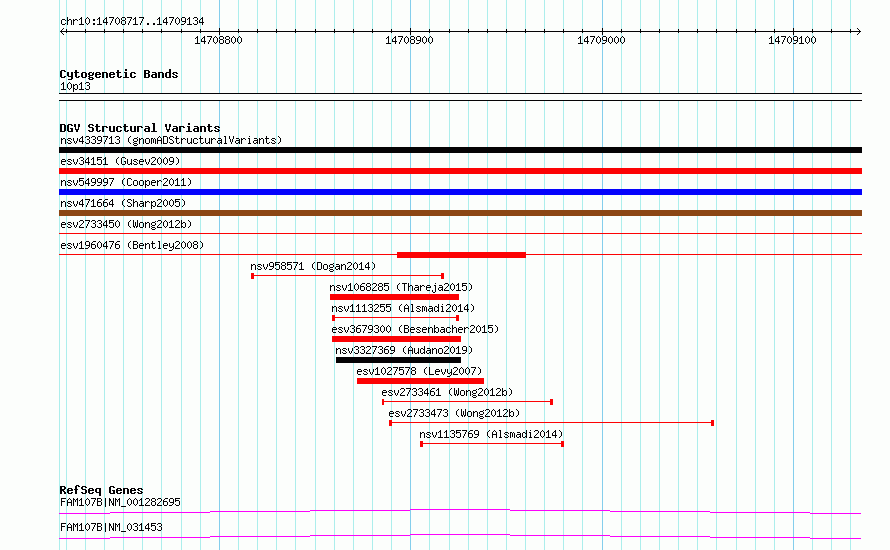Click the RefSeq Genes track heading
Image resolution: width=890 pixels, height=550 pixels.
coord(101,490)
